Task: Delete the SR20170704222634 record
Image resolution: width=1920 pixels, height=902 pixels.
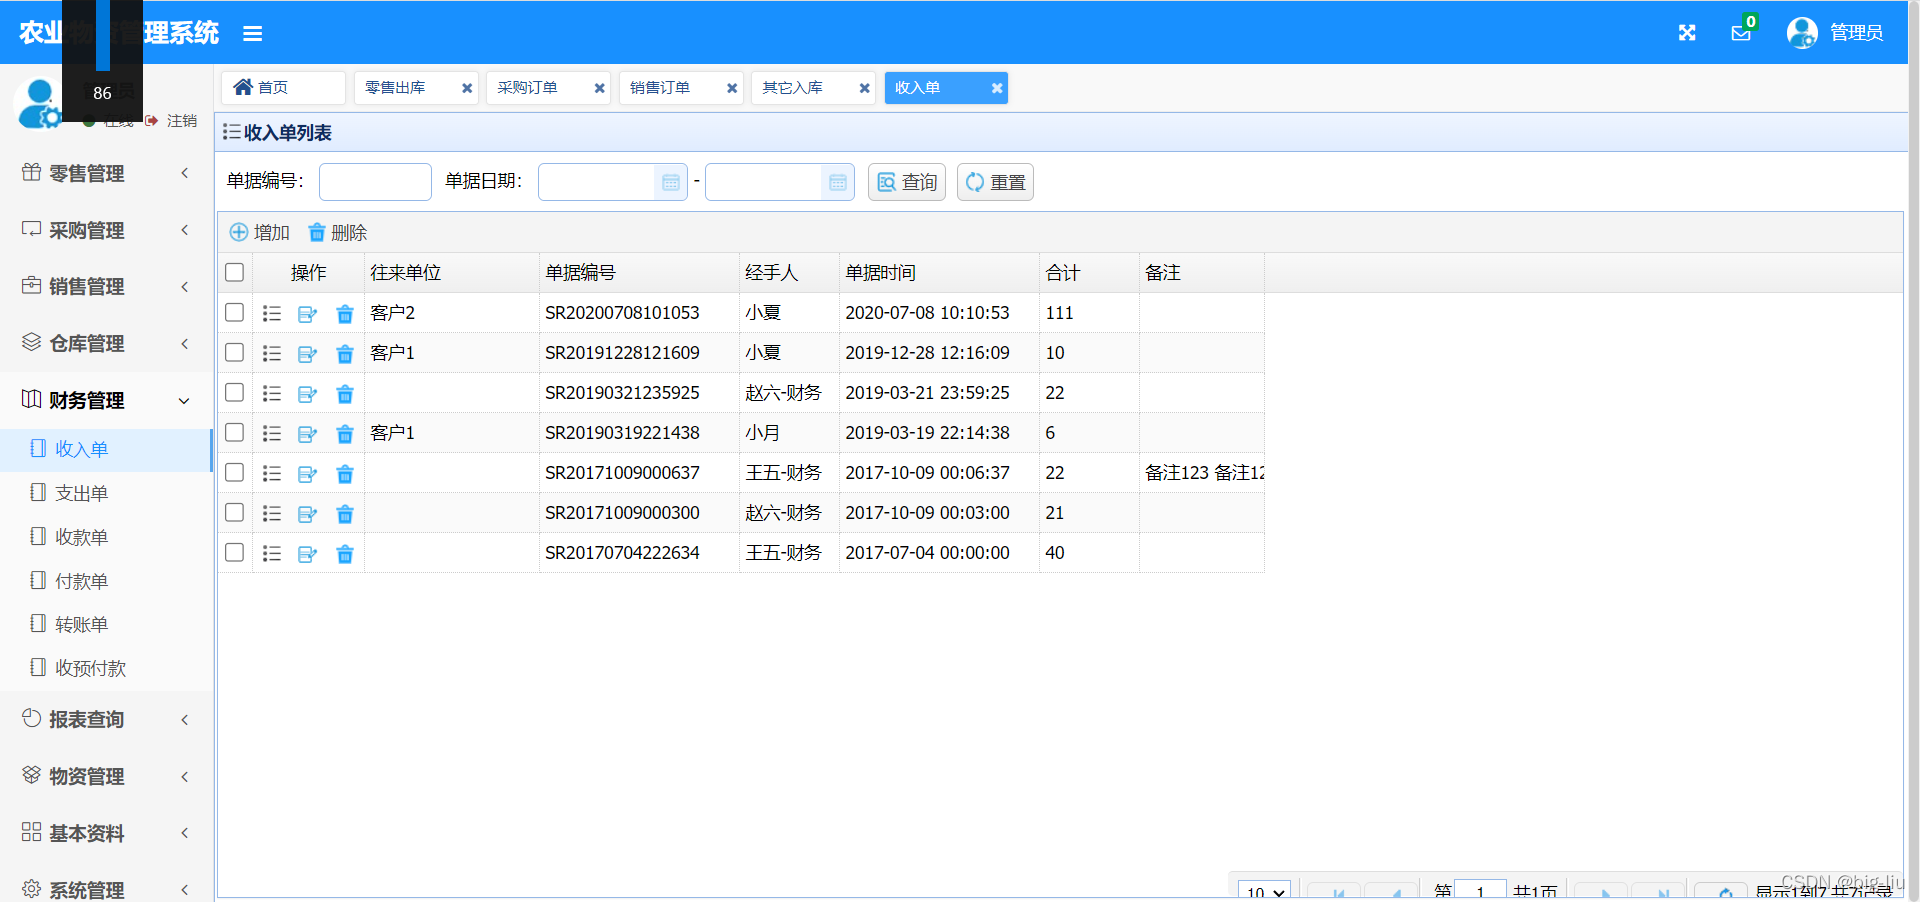Action: [x=345, y=554]
